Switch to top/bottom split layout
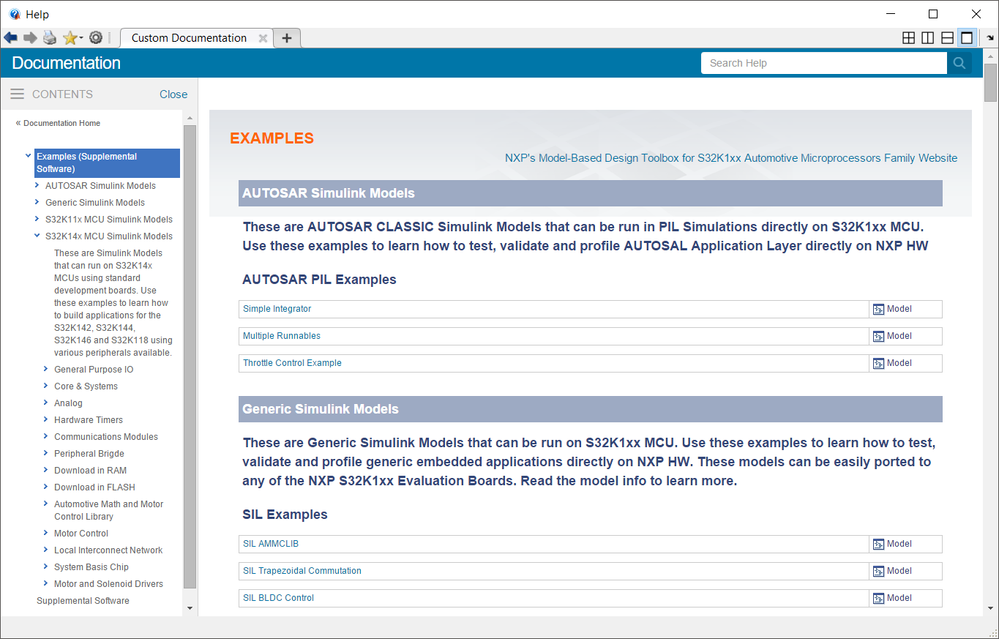Viewport: 999px width, 639px height. tap(947, 38)
